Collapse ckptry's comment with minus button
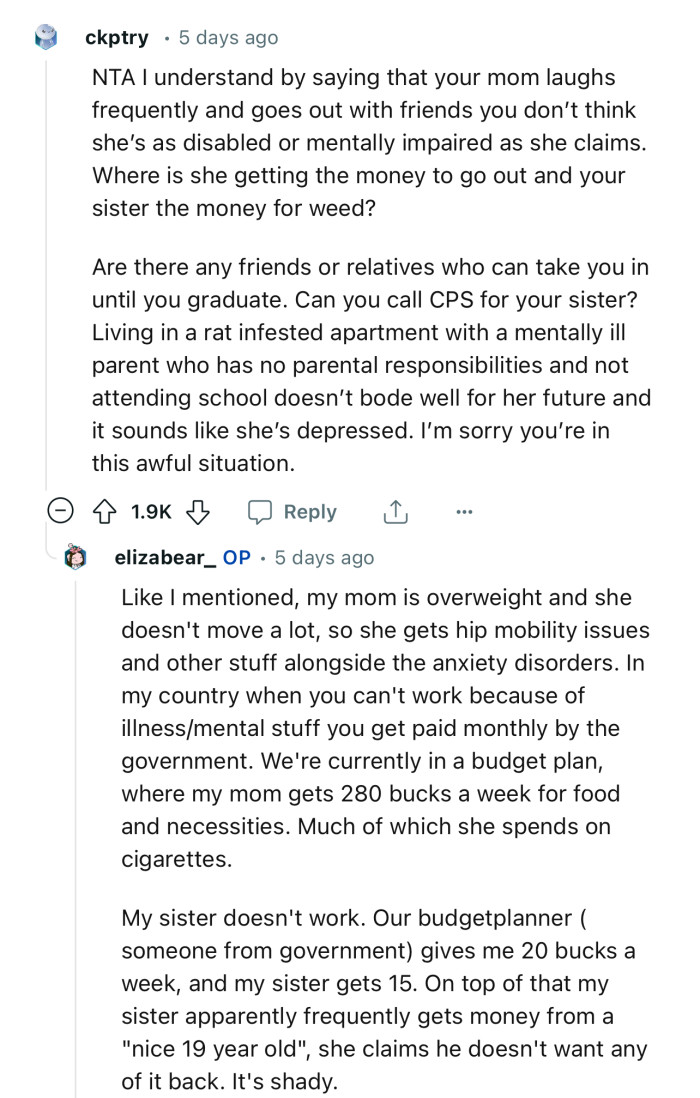Viewport: 700px width, 1098px height. coord(61,511)
